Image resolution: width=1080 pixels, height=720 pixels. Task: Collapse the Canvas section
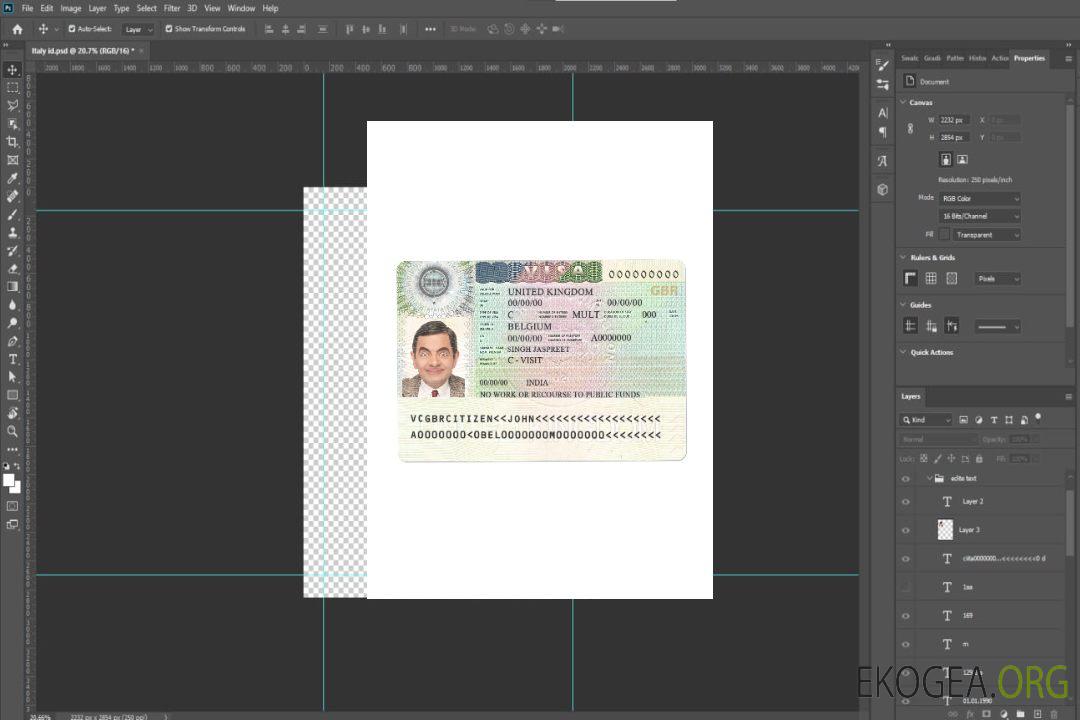(903, 102)
